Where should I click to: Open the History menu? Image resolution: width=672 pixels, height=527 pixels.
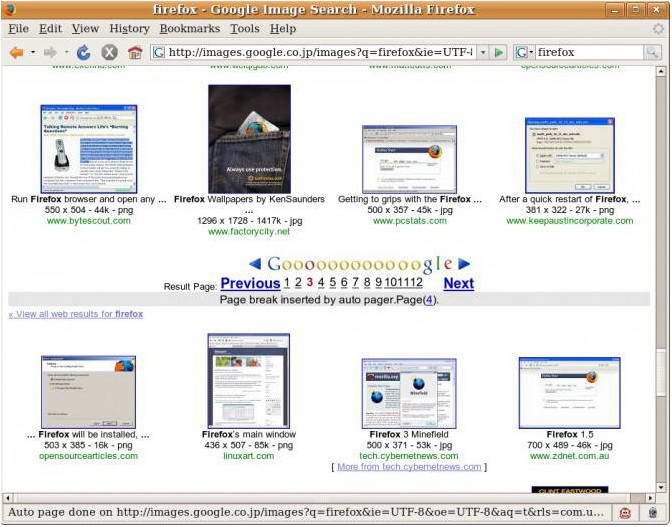[129, 29]
